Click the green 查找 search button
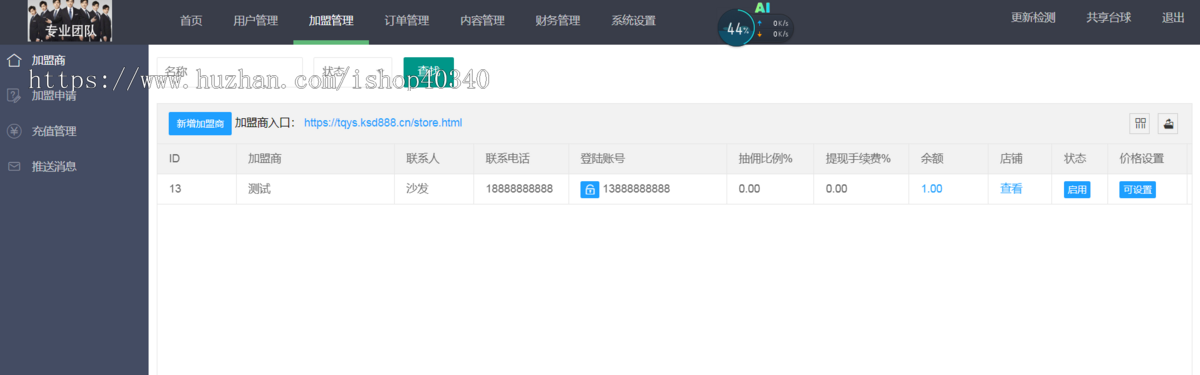Viewport: 1200px width, 375px height. click(428, 72)
